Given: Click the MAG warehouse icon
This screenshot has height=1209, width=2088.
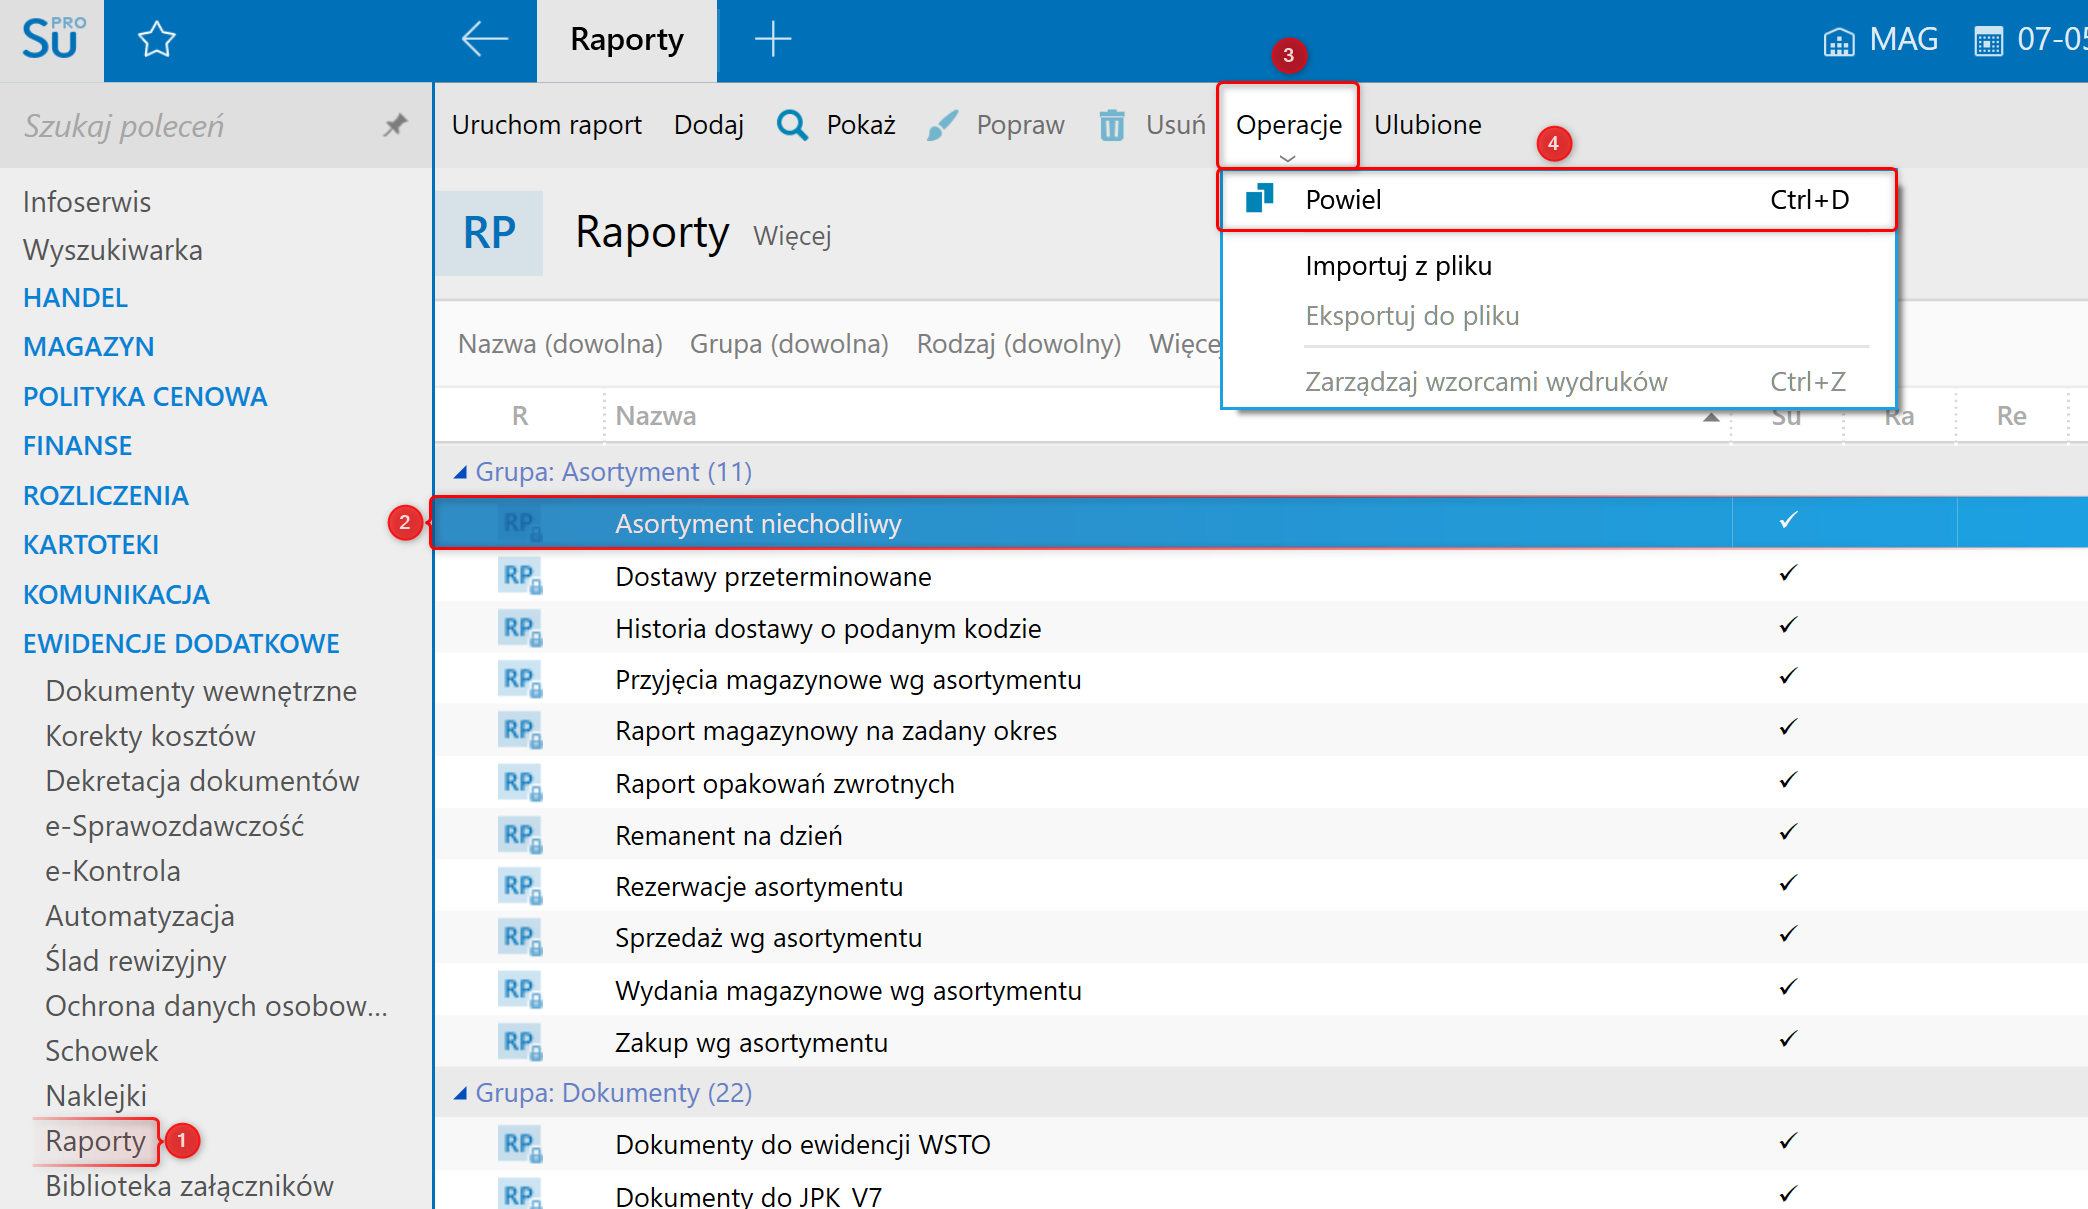Looking at the screenshot, I should click(x=1838, y=41).
